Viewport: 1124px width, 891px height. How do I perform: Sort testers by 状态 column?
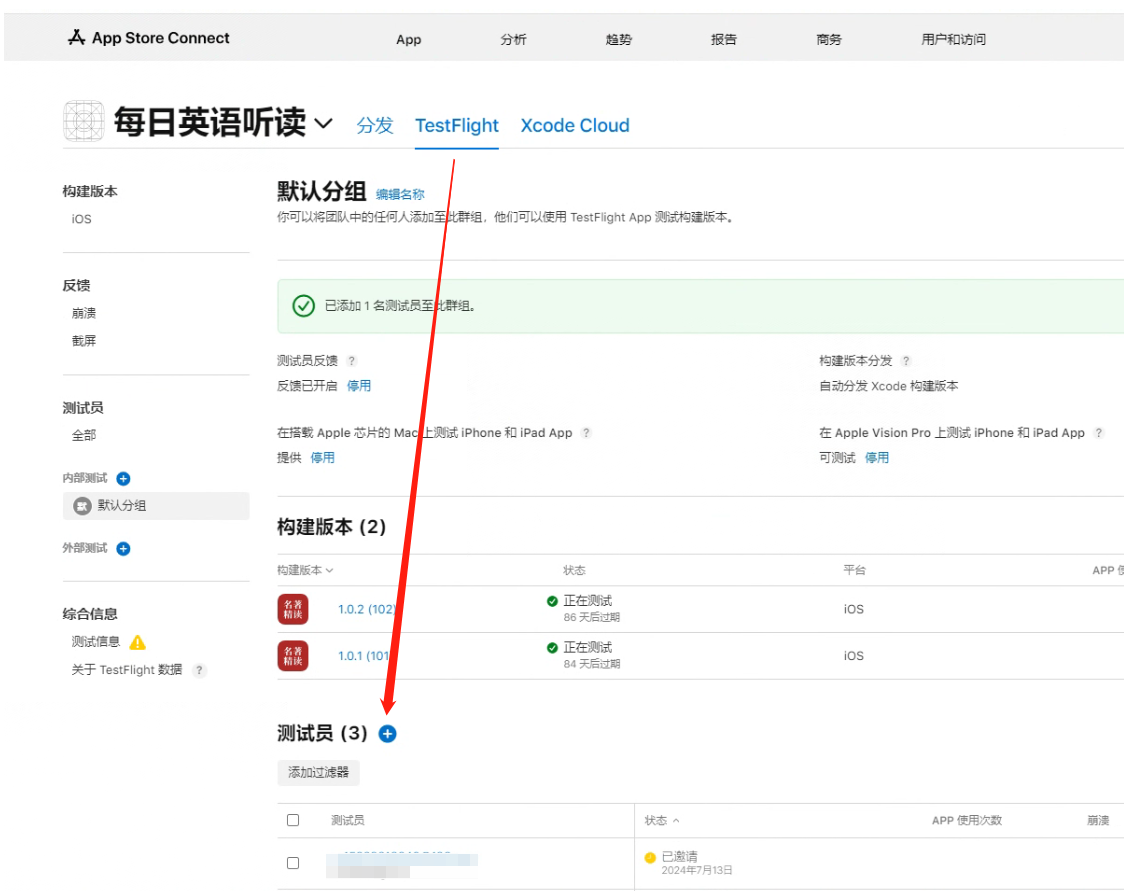[662, 820]
